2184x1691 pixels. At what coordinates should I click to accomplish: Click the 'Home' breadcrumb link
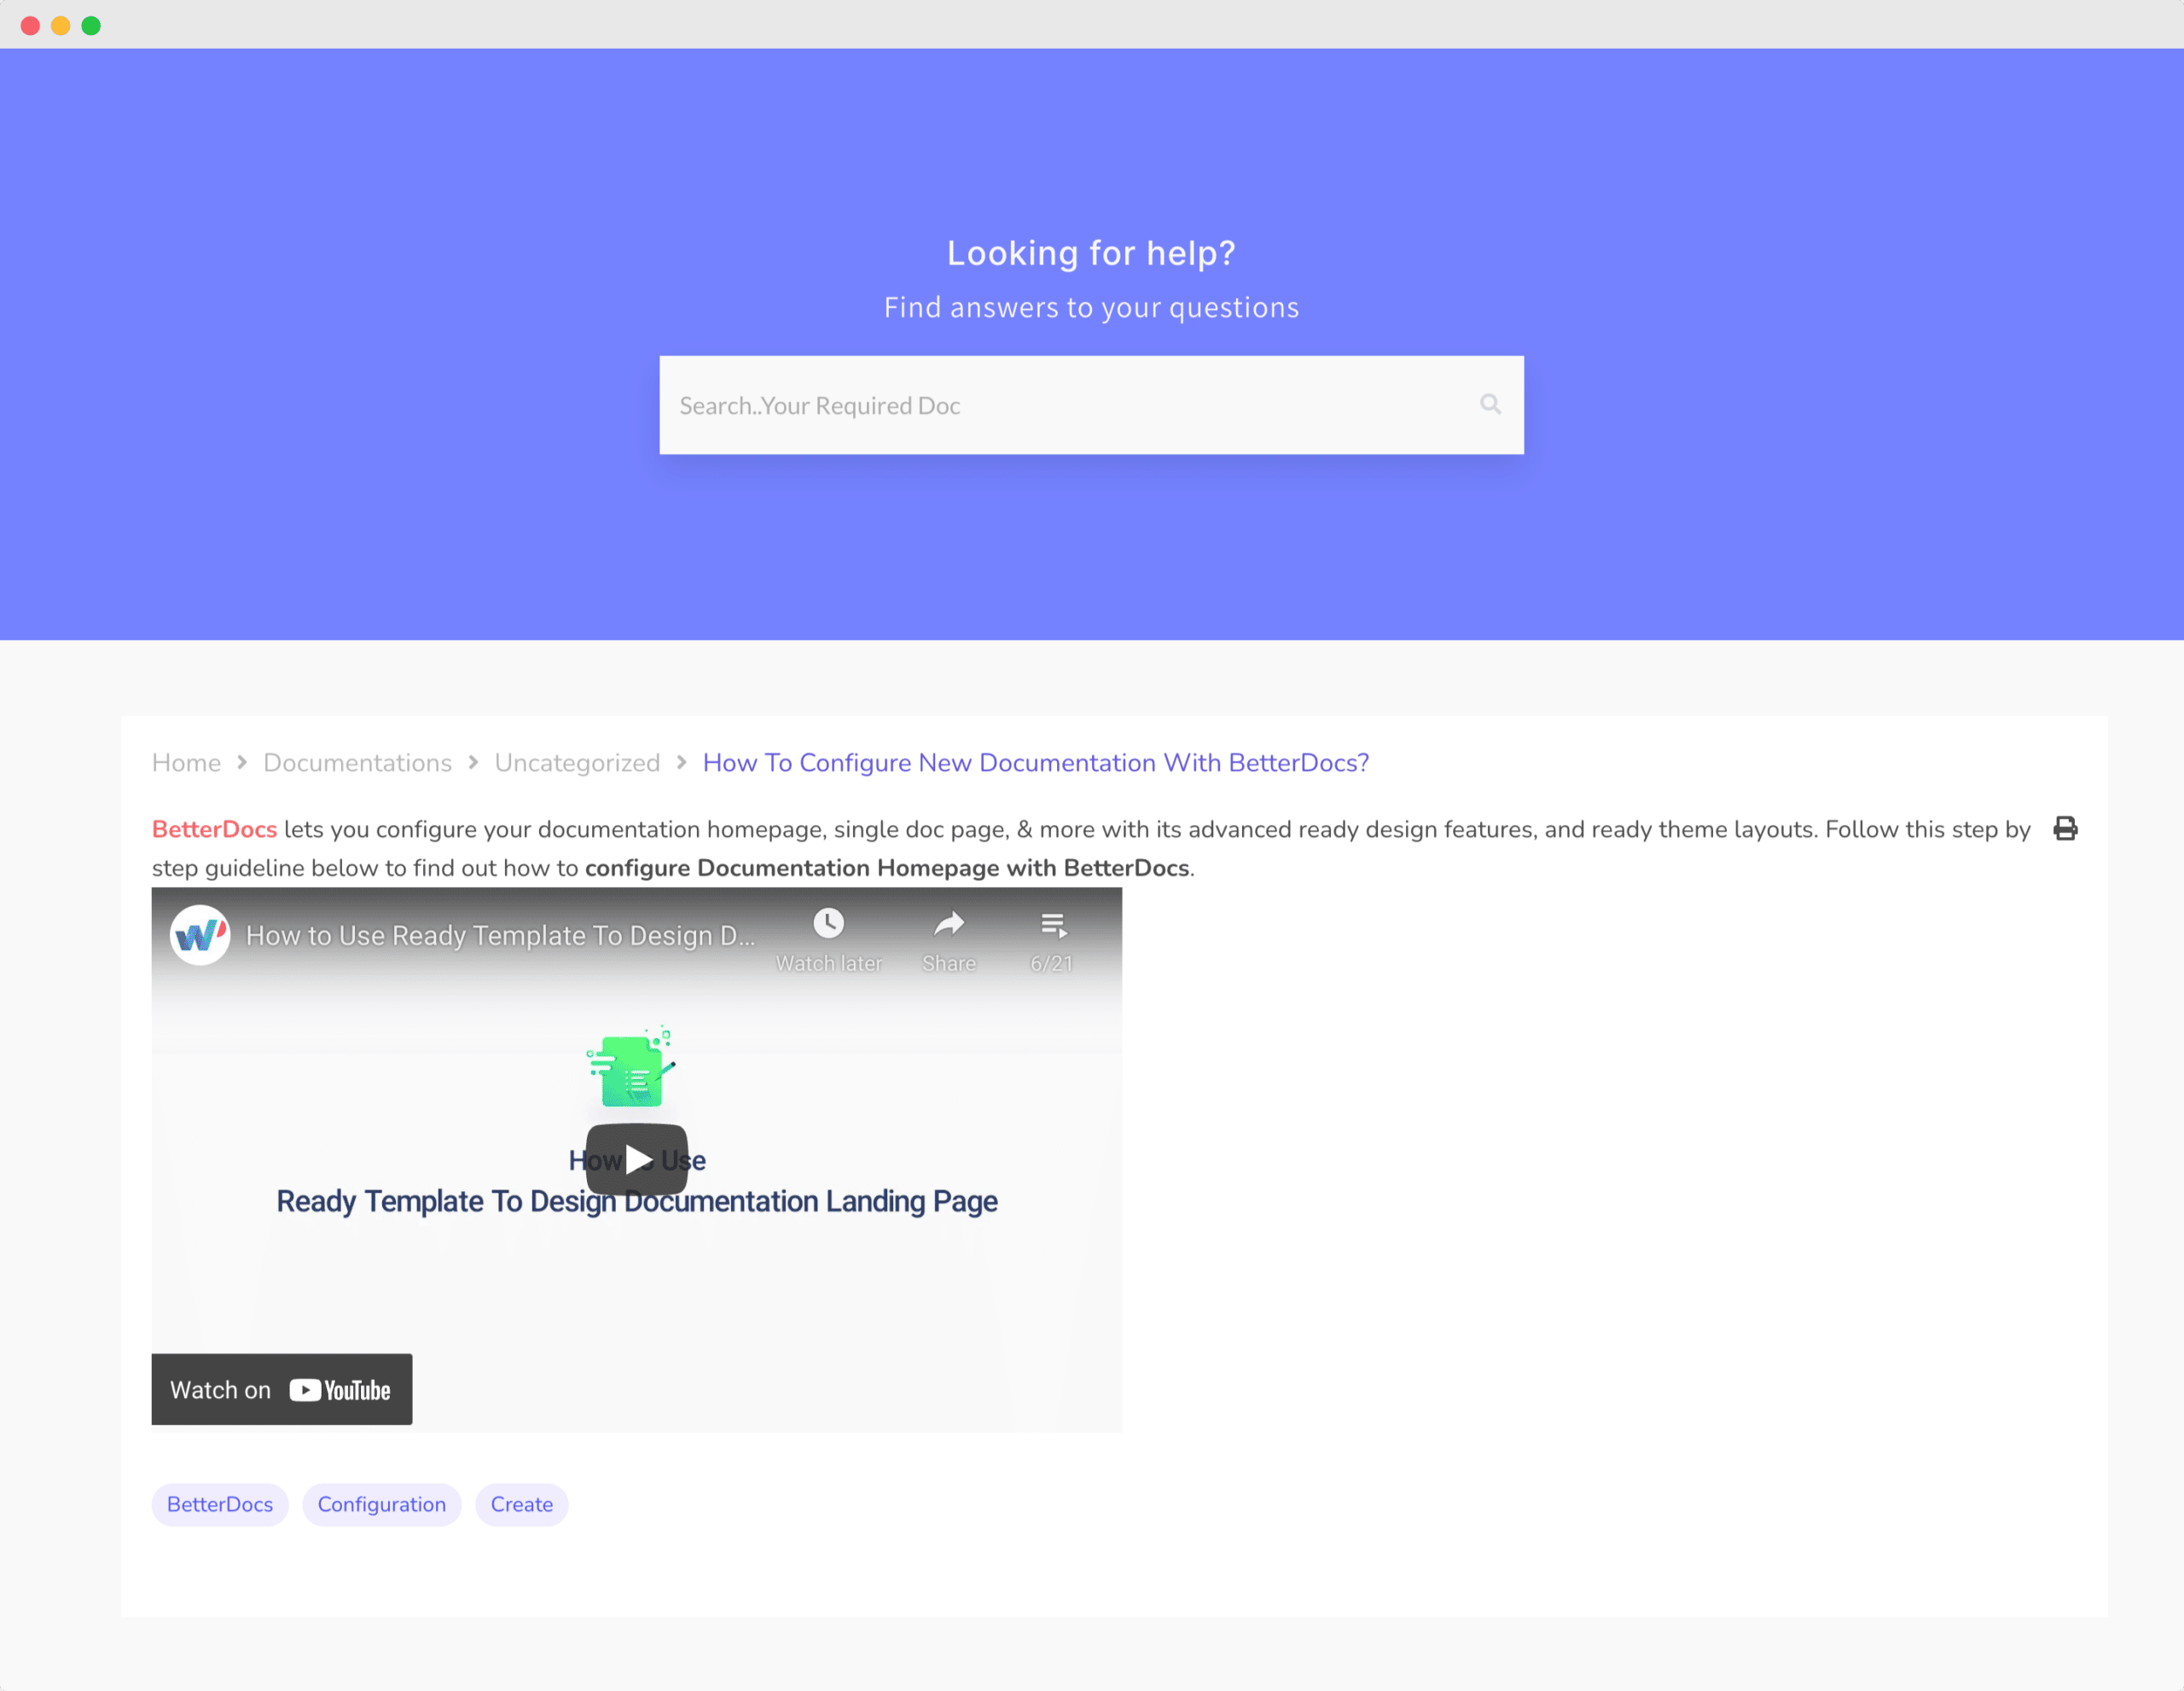click(184, 762)
